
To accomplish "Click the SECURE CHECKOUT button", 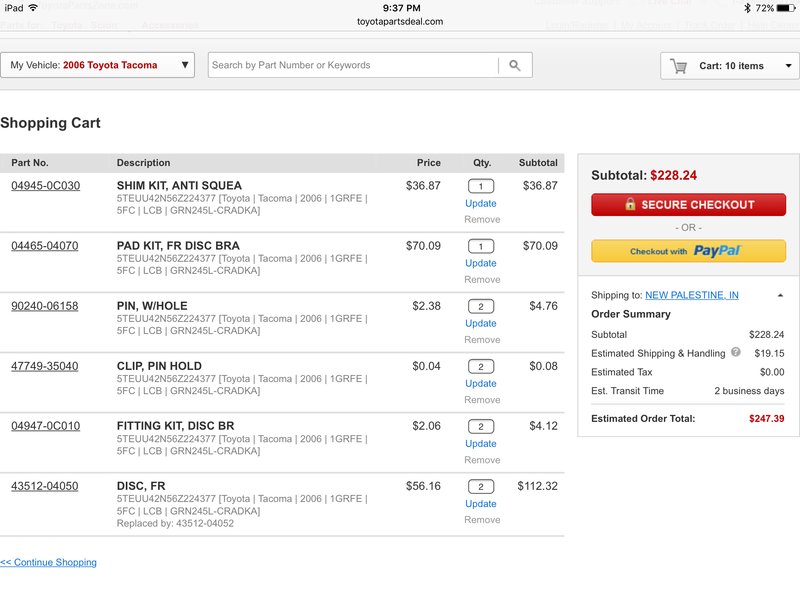I will pos(688,205).
